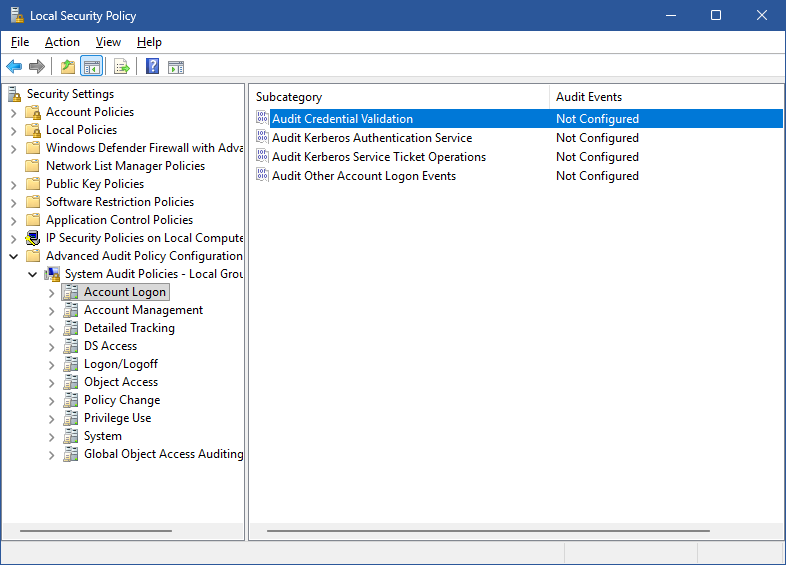Click the left pane horizontal scrollbar
This screenshot has height=565, width=786.
point(95,531)
